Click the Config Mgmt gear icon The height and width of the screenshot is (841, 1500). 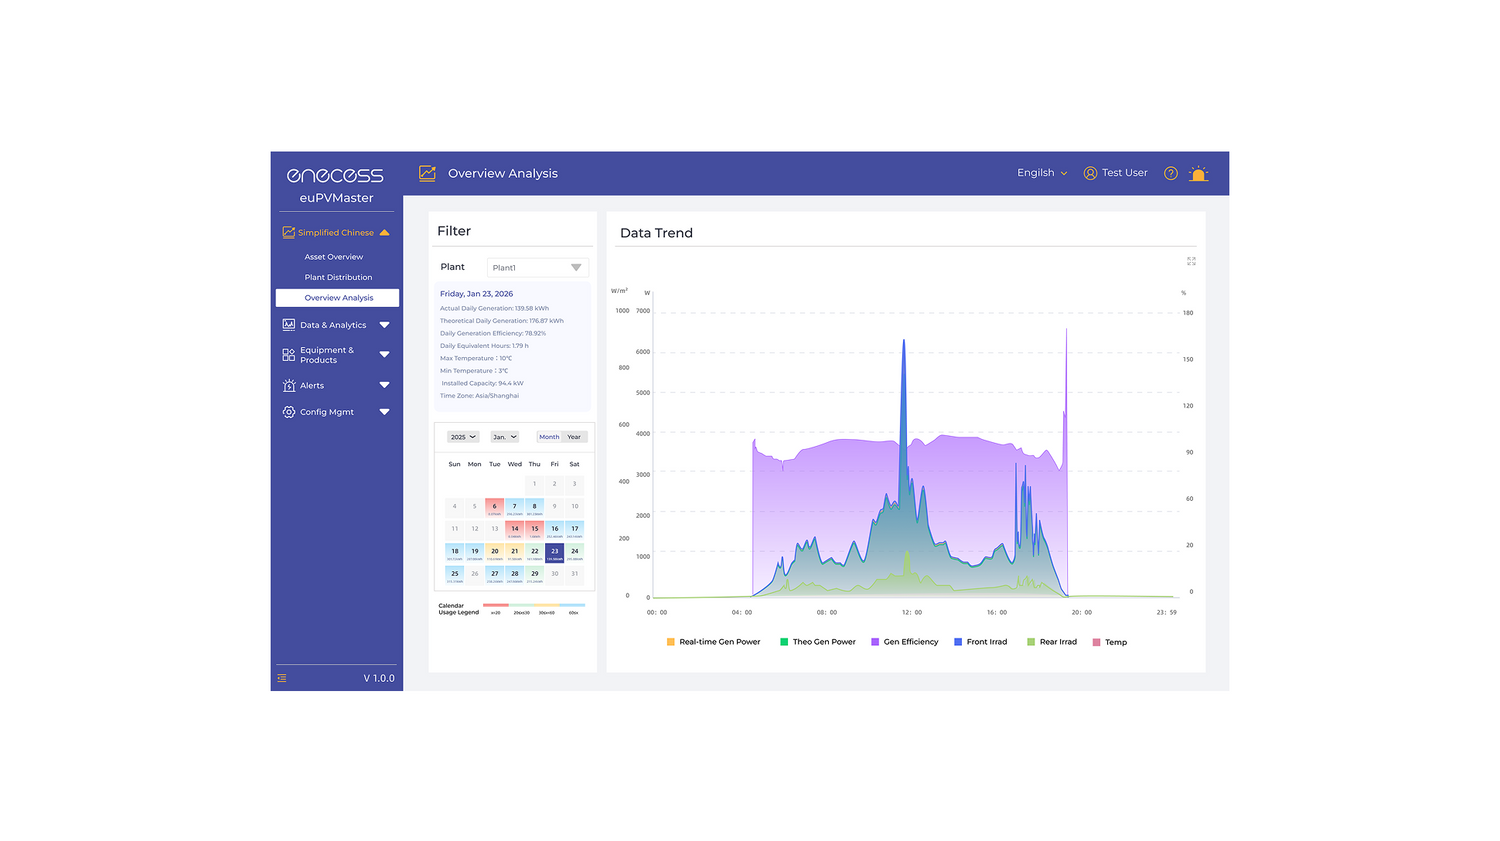tap(289, 412)
